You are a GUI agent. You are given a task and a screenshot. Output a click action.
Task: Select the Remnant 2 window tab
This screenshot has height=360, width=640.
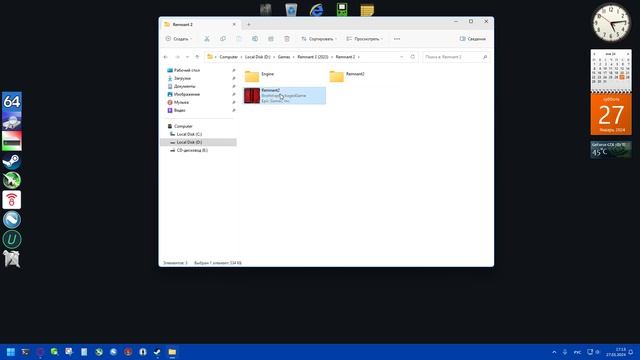tap(199, 24)
